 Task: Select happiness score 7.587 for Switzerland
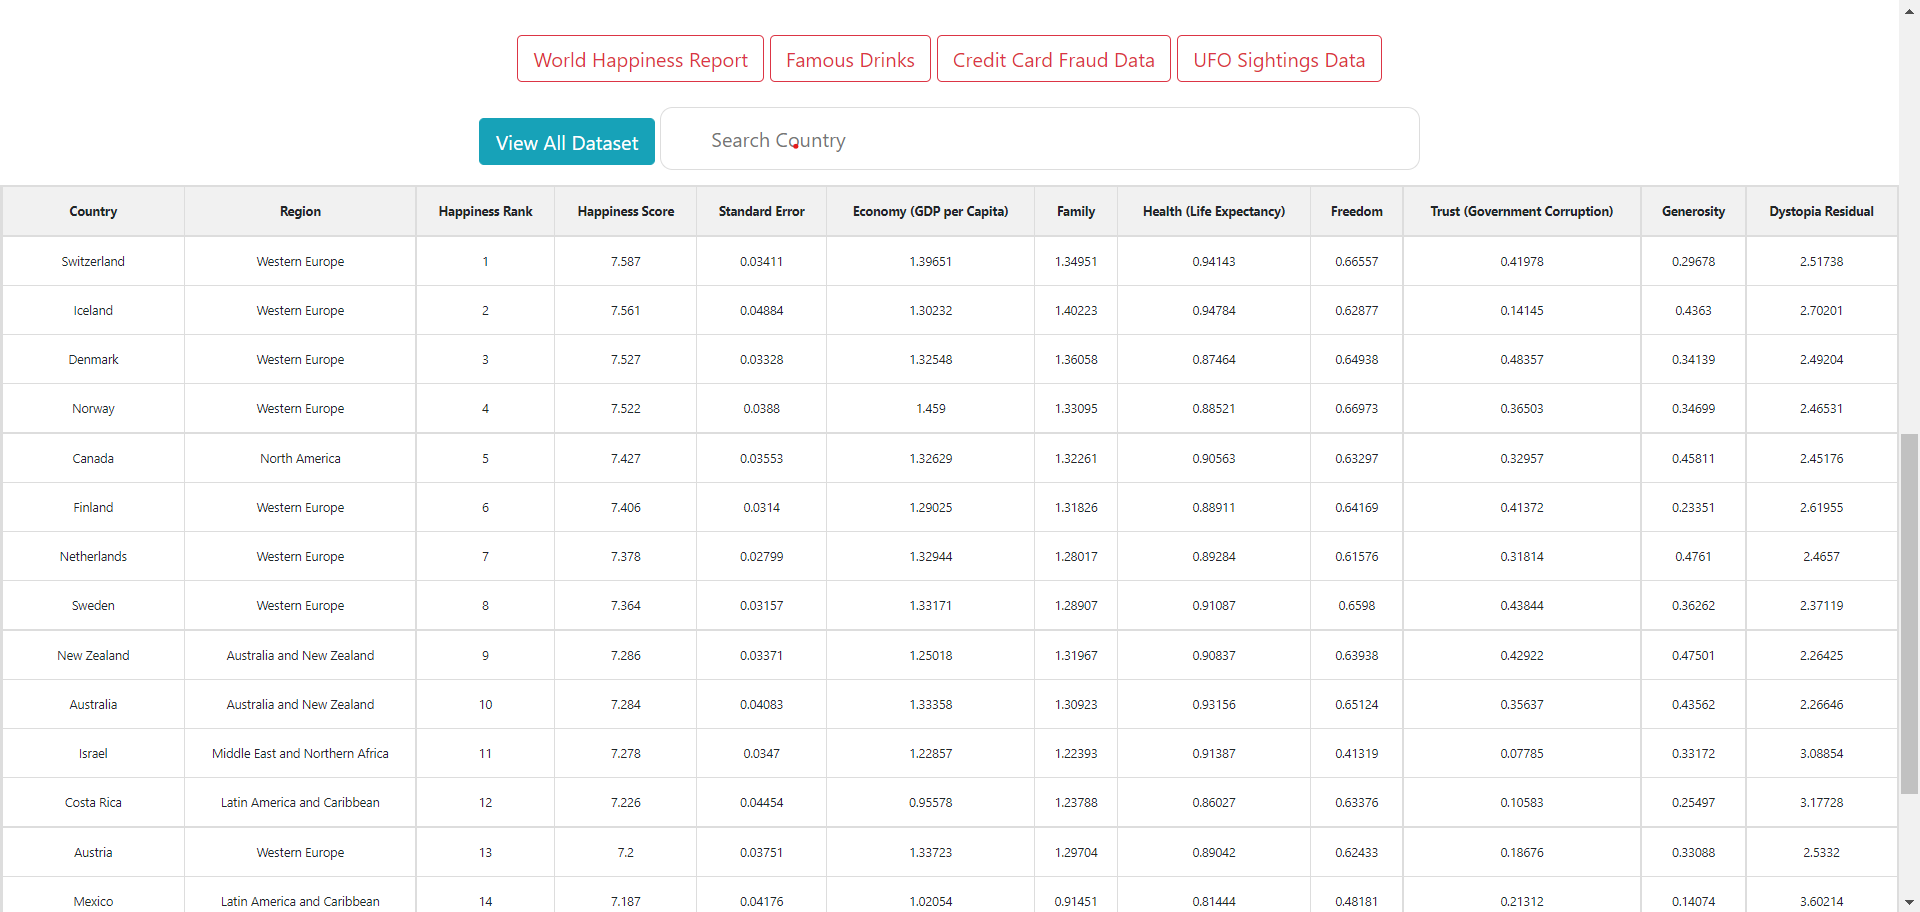click(626, 261)
